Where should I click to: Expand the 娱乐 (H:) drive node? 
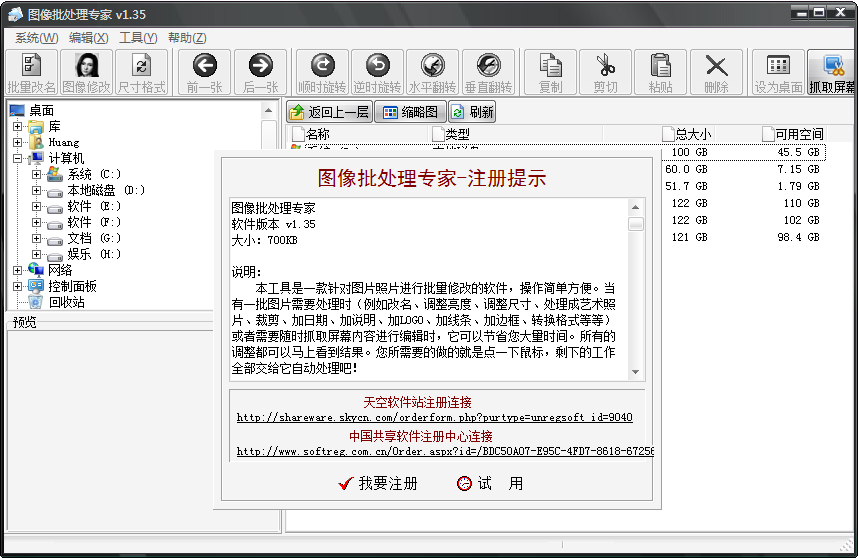click(x=36, y=254)
